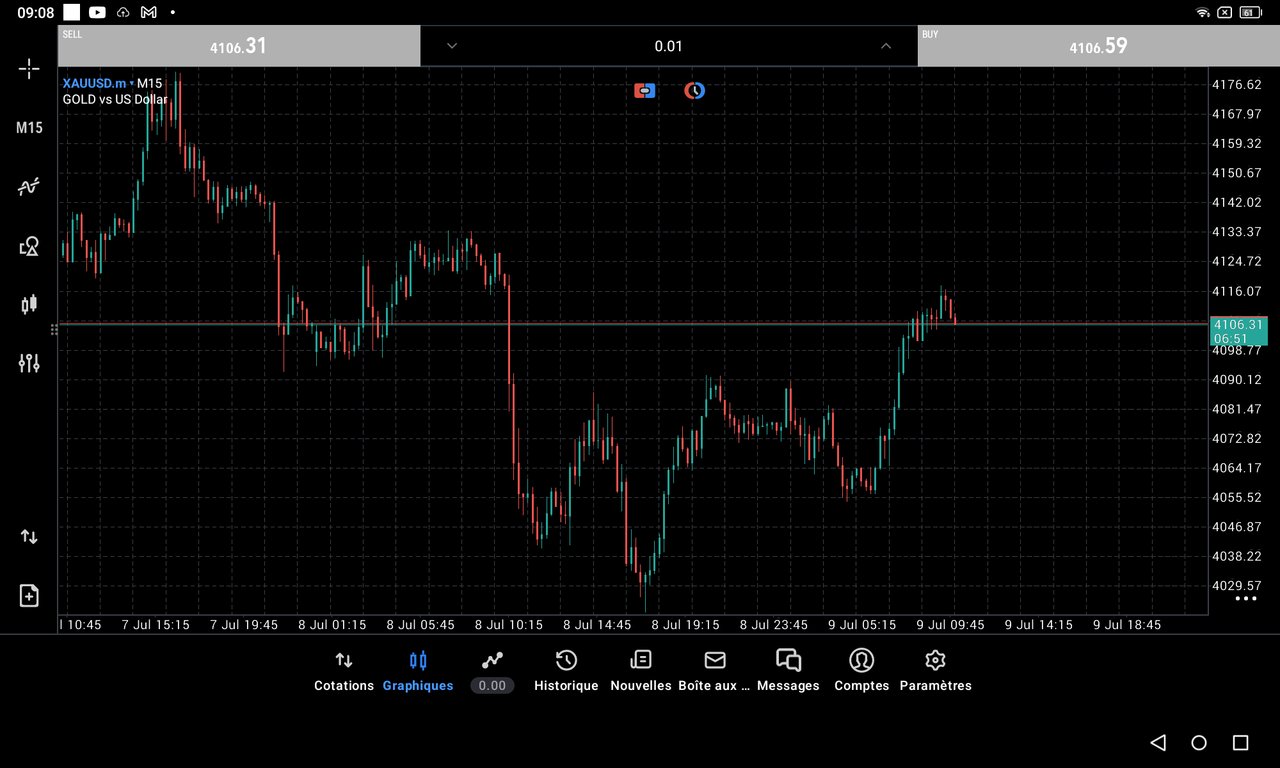Tap the Android back button
The height and width of the screenshot is (768, 1280).
(x=1158, y=742)
